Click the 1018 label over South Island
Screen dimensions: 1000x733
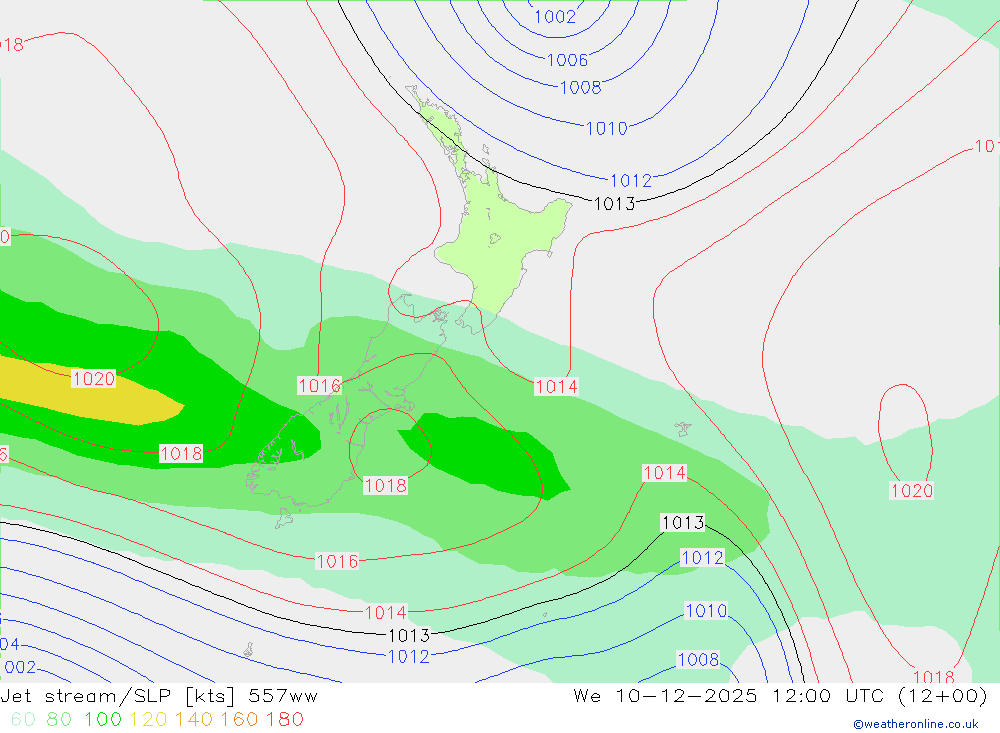click(385, 485)
